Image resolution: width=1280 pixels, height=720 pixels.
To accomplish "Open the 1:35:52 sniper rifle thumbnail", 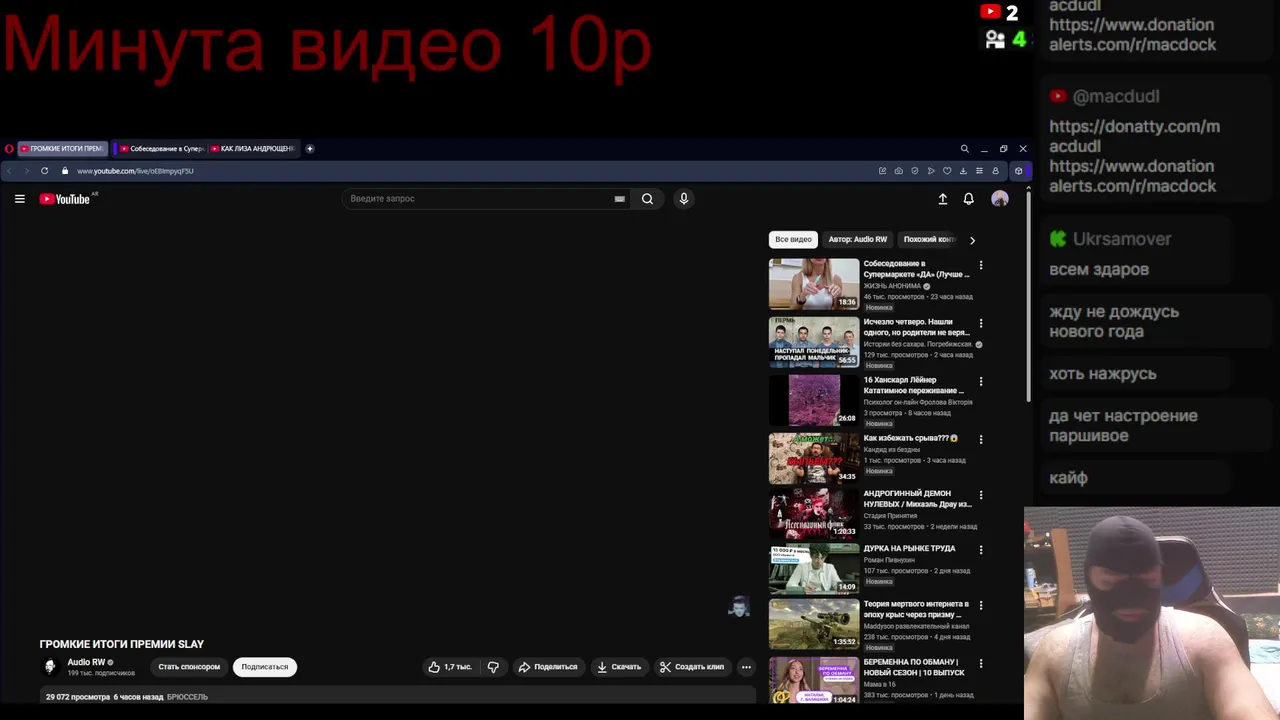I will click(814, 624).
